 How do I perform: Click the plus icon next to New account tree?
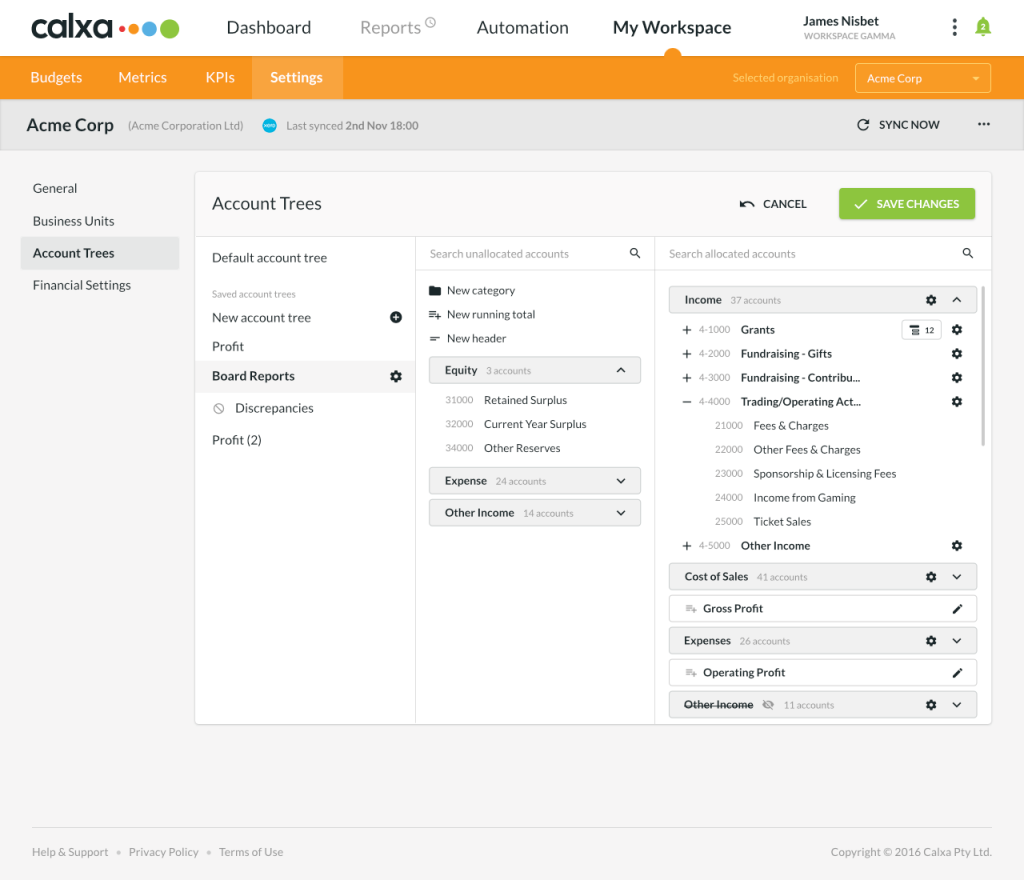pos(396,317)
